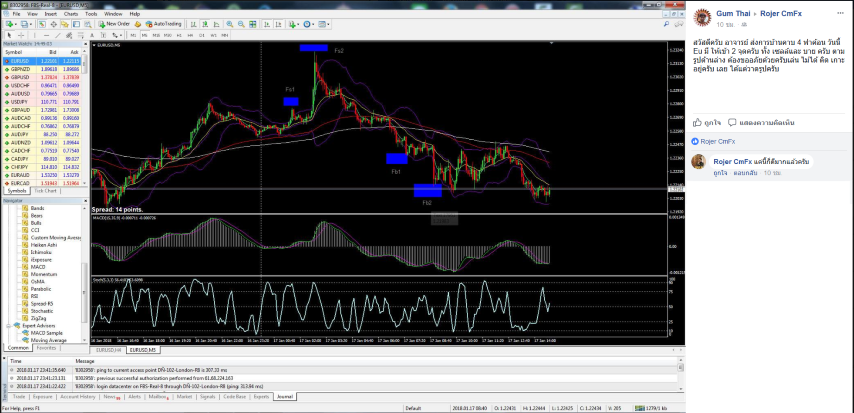Open the new chart dropdown arrow
Image resolution: width=854 pixels, height=413 pixels.
point(16,24)
